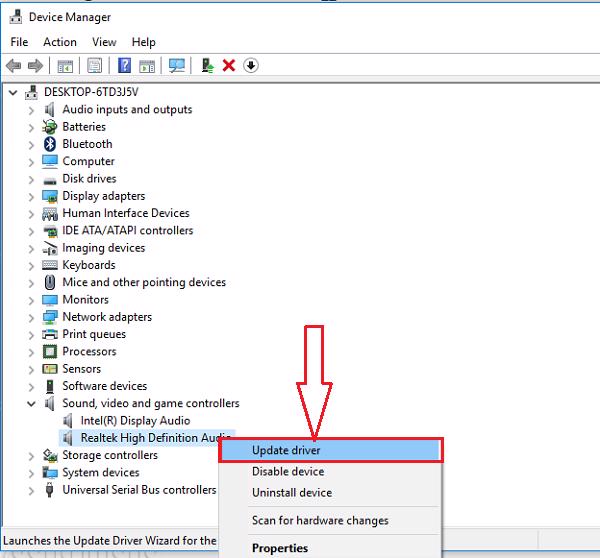Expand the Network adapters category

pyautogui.click(x=31, y=317)
